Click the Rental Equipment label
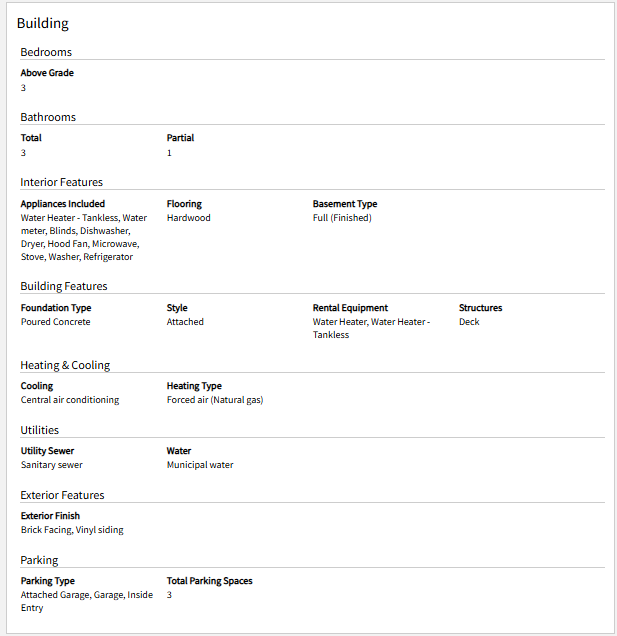This screenshot has height=636, width=617. coord(350,308)
